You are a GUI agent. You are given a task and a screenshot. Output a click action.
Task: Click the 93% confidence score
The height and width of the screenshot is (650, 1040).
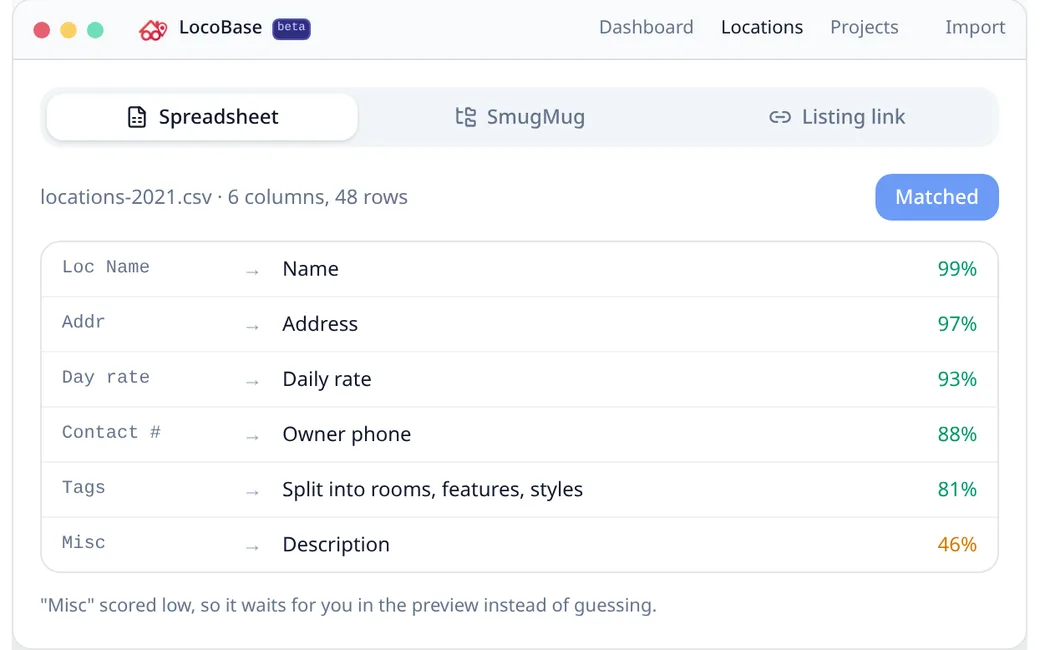tap(957, 379)
